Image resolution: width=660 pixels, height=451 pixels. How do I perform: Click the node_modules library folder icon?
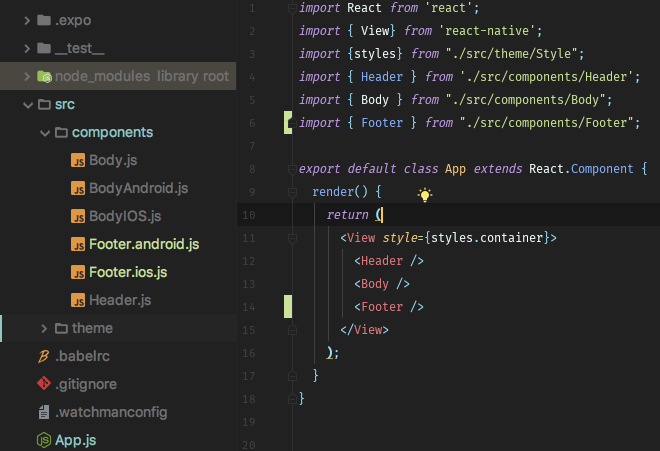(x=44, y=76)
